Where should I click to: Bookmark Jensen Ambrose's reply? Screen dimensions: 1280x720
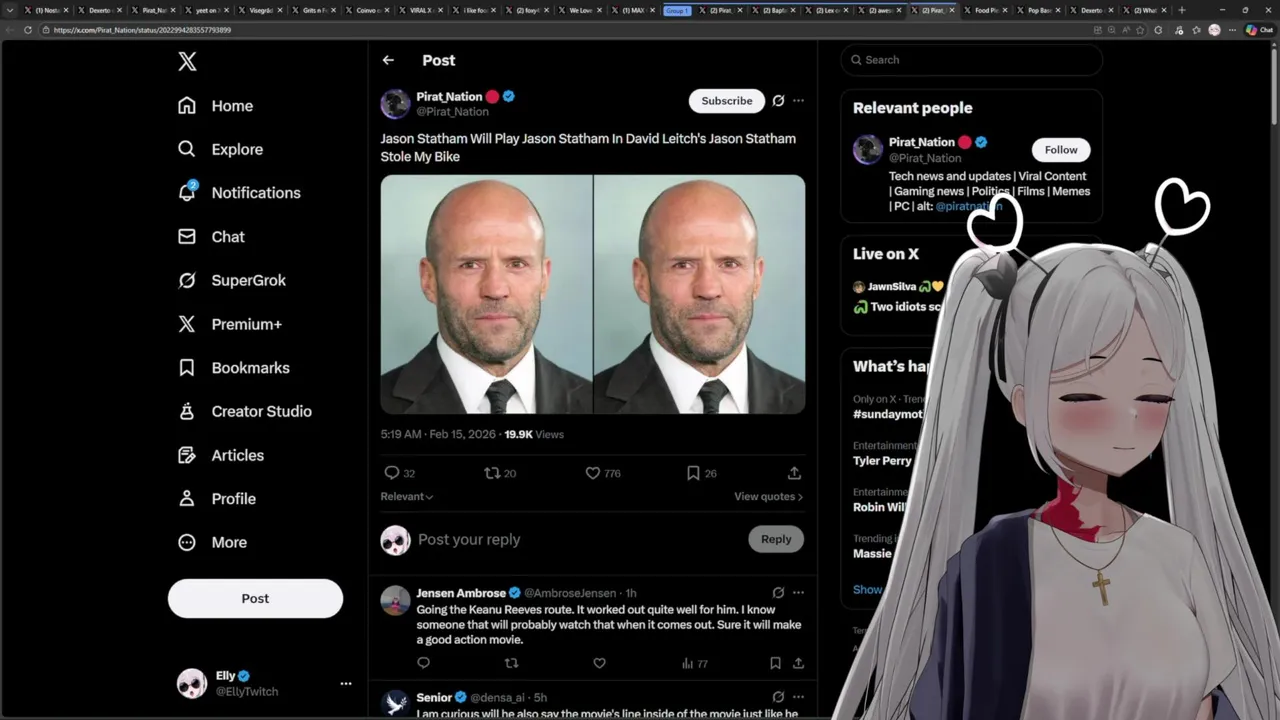[775, 663]
